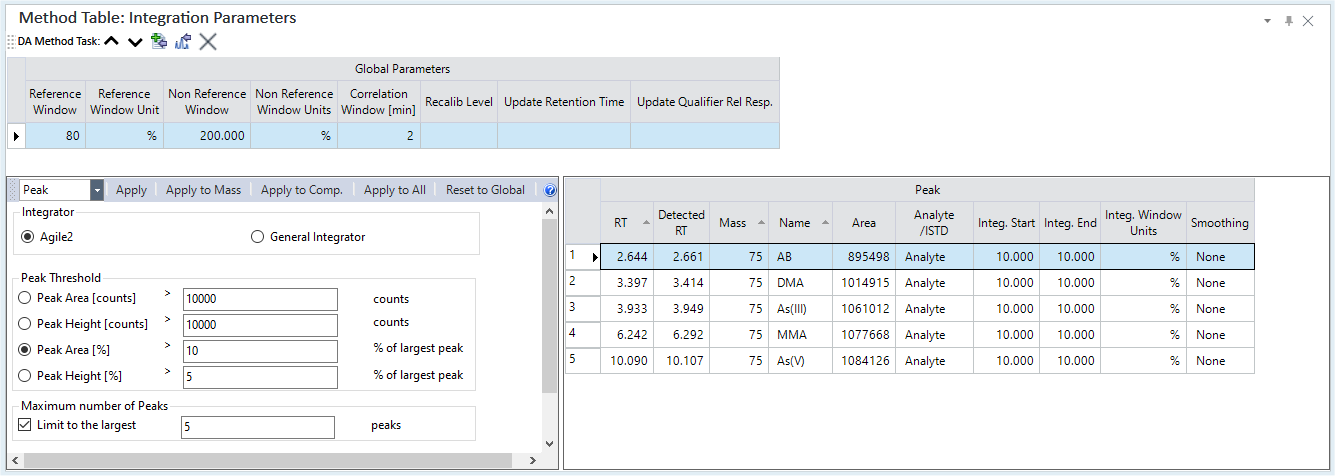Click Correlation Window value 2

coord(379,136)
